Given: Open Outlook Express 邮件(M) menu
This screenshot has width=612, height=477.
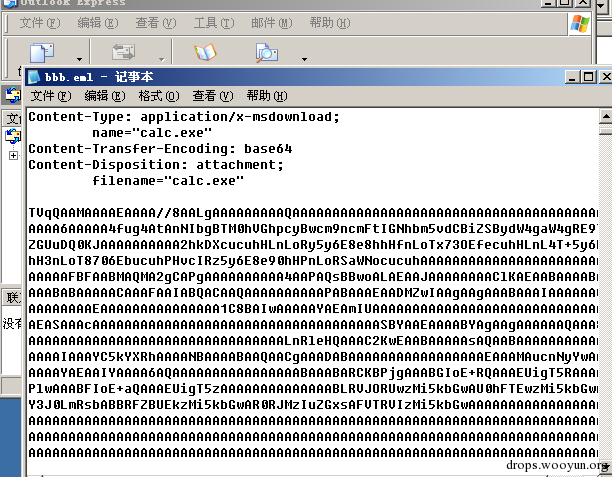Looking at the screenshot, I should point(272,23).
